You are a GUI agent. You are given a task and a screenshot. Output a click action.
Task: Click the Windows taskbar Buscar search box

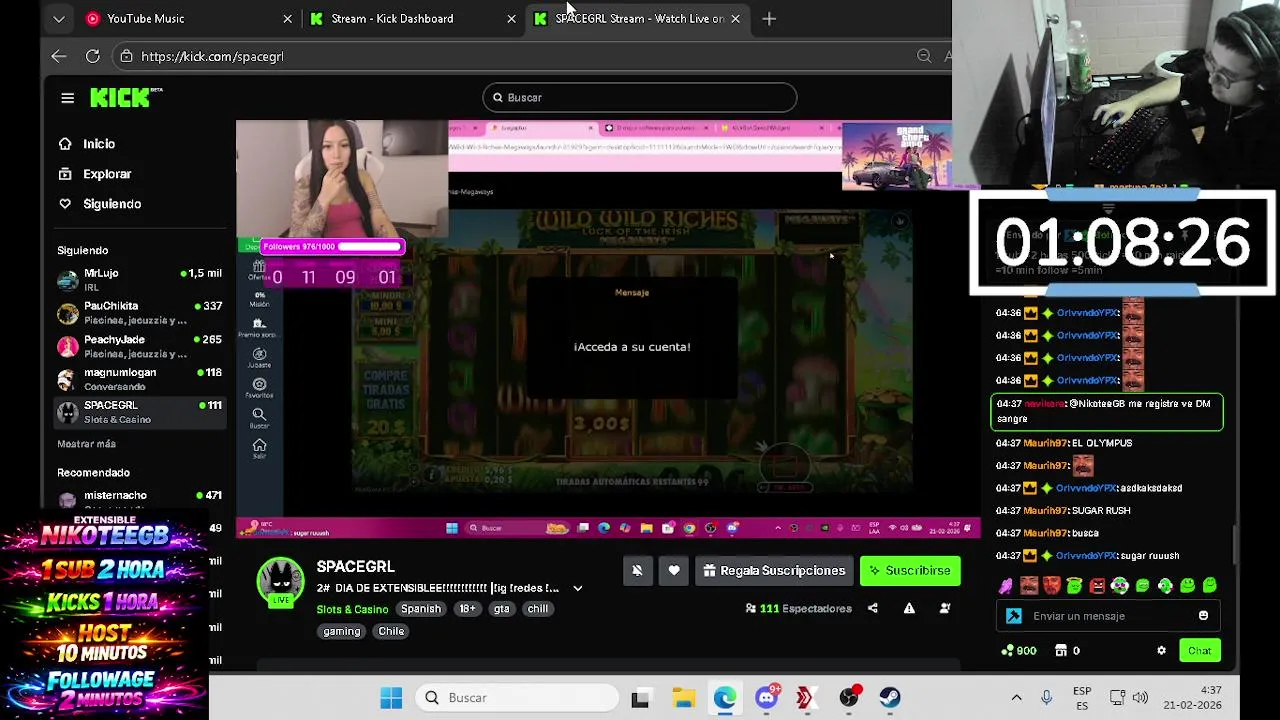[x=517, y=698]
